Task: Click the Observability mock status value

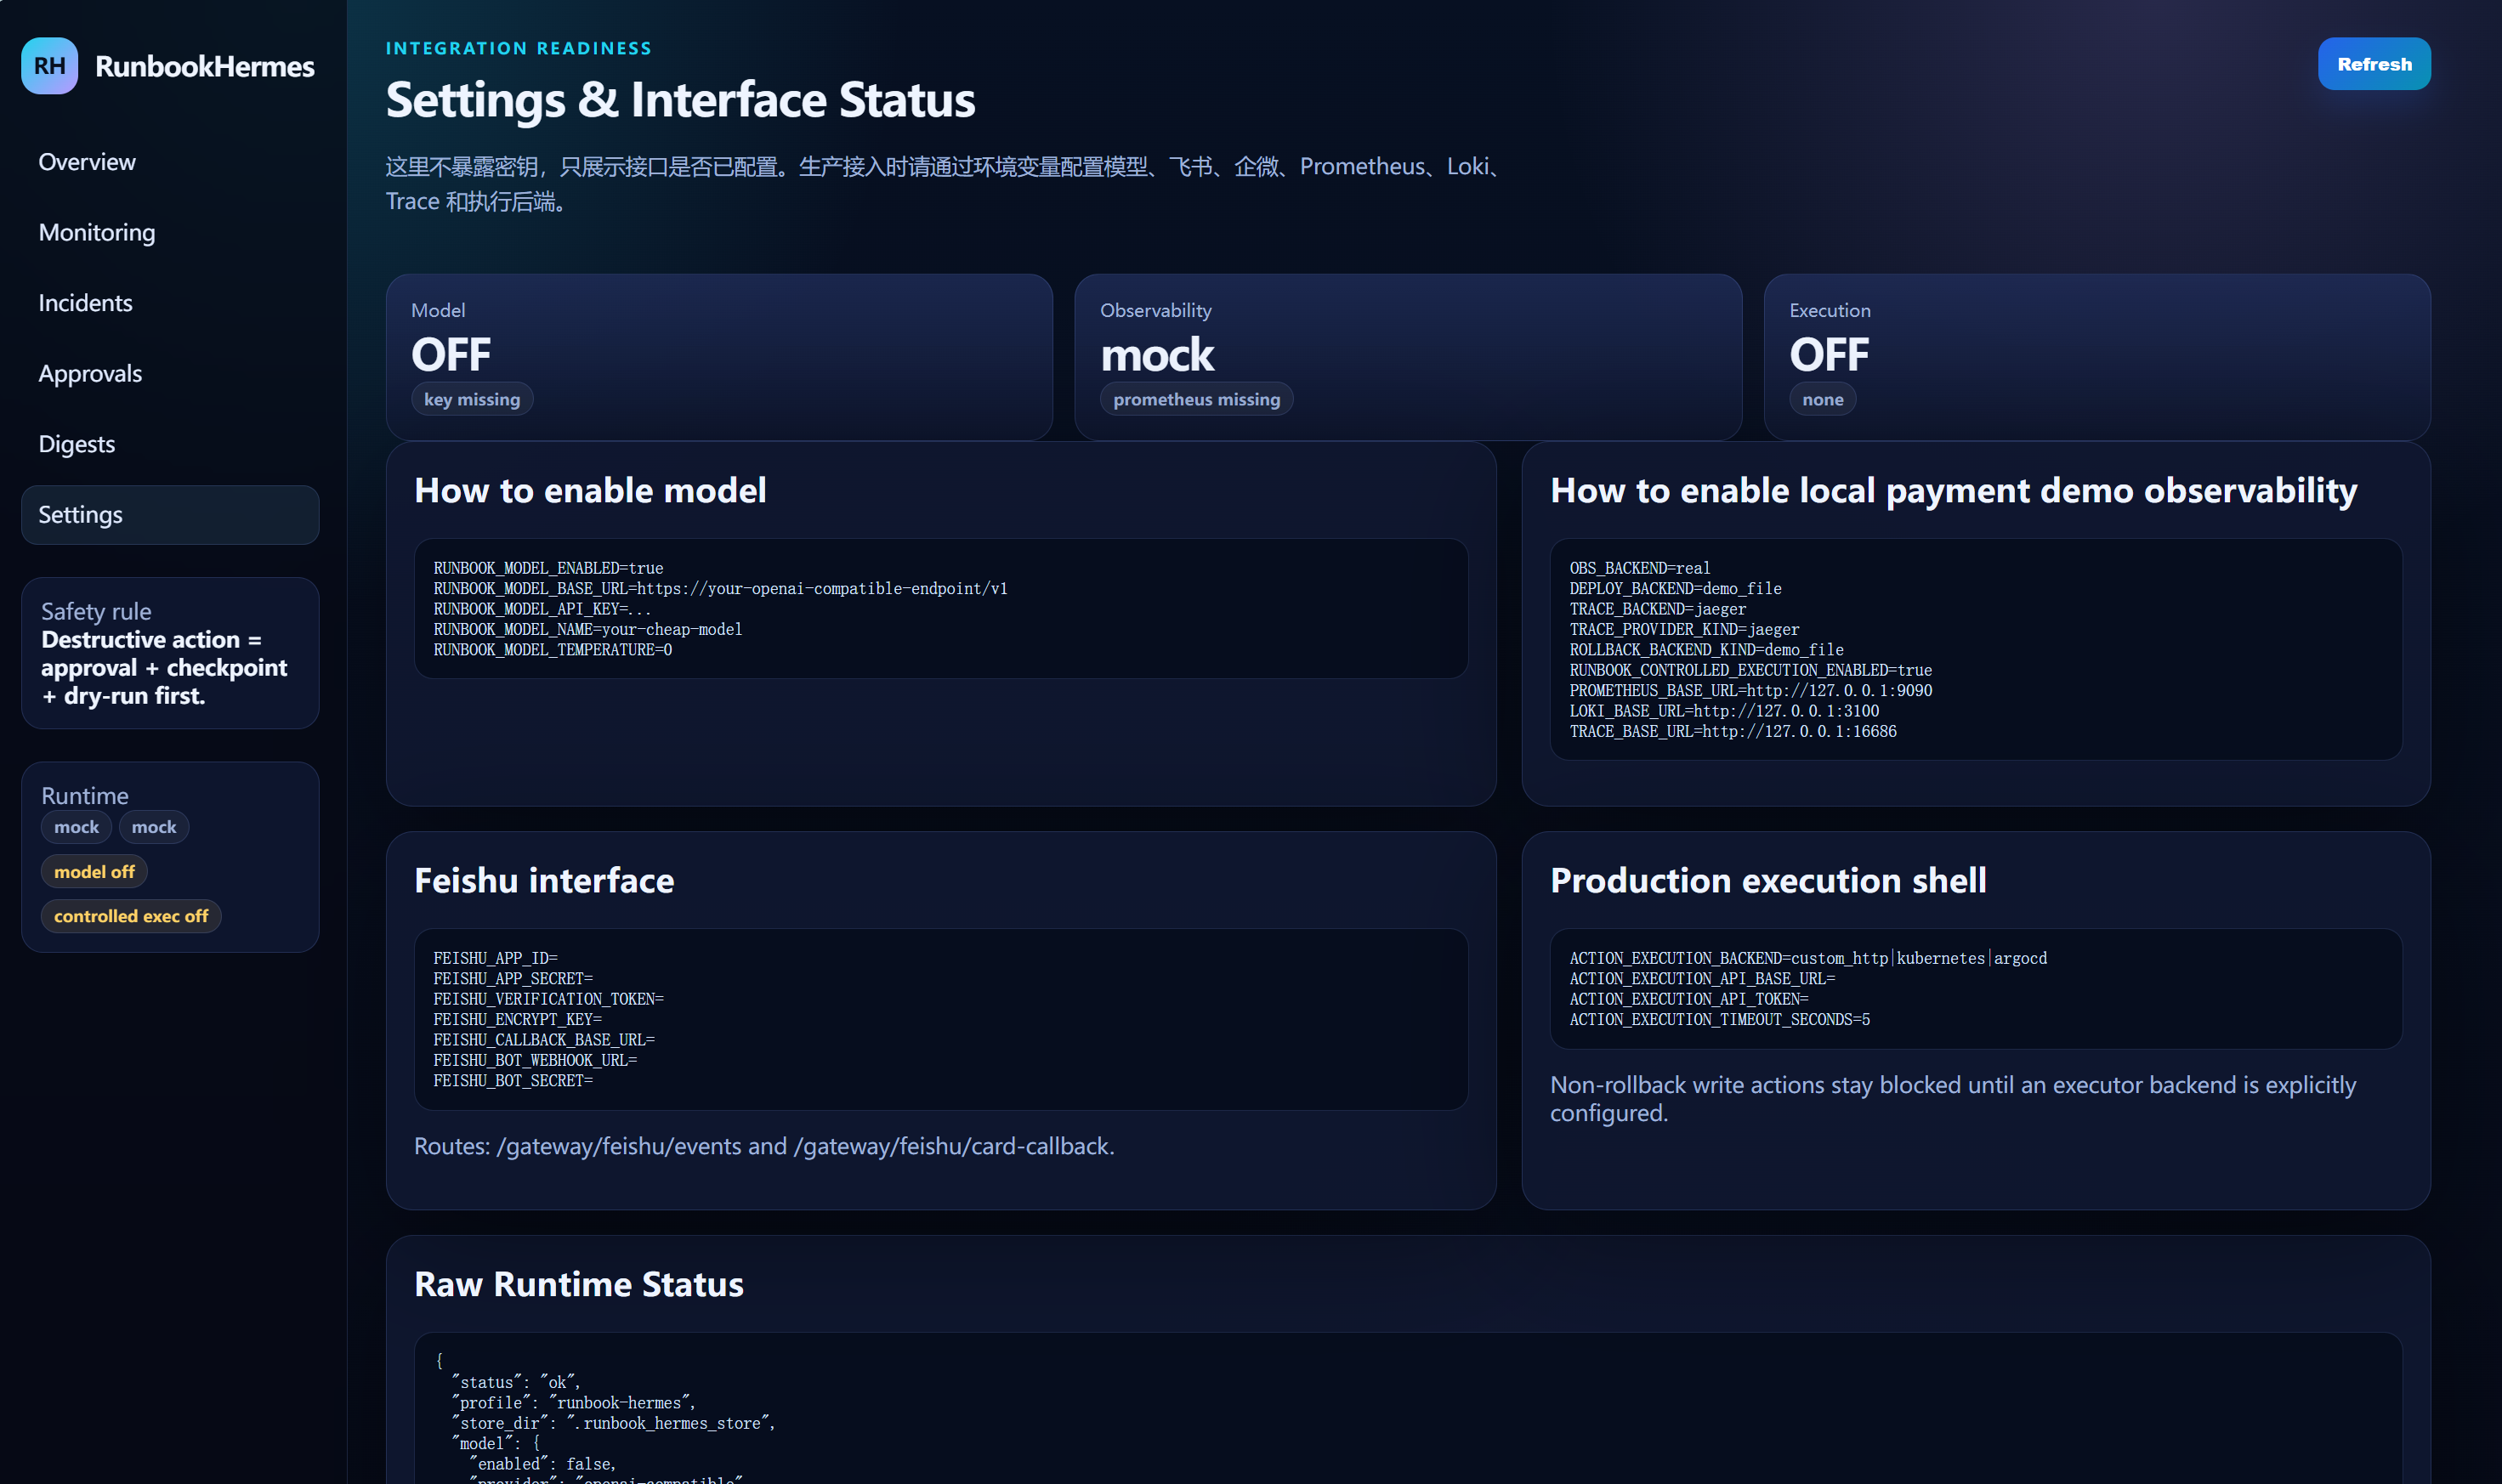Action: point(1157,355)
